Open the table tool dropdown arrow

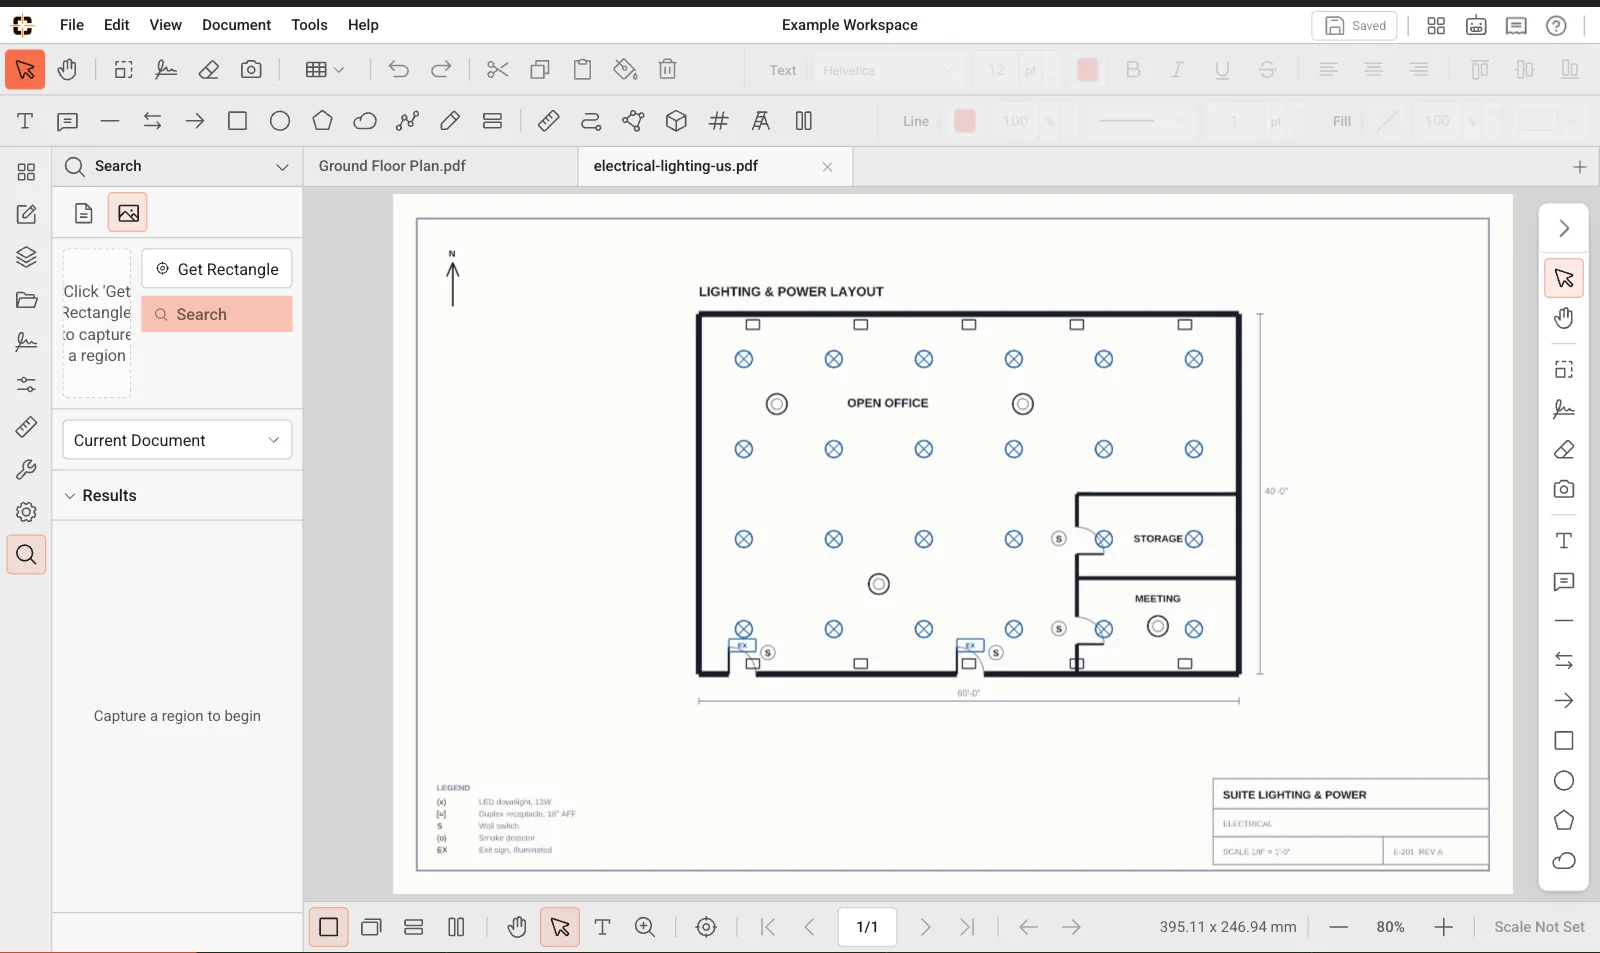coord(339,70)
